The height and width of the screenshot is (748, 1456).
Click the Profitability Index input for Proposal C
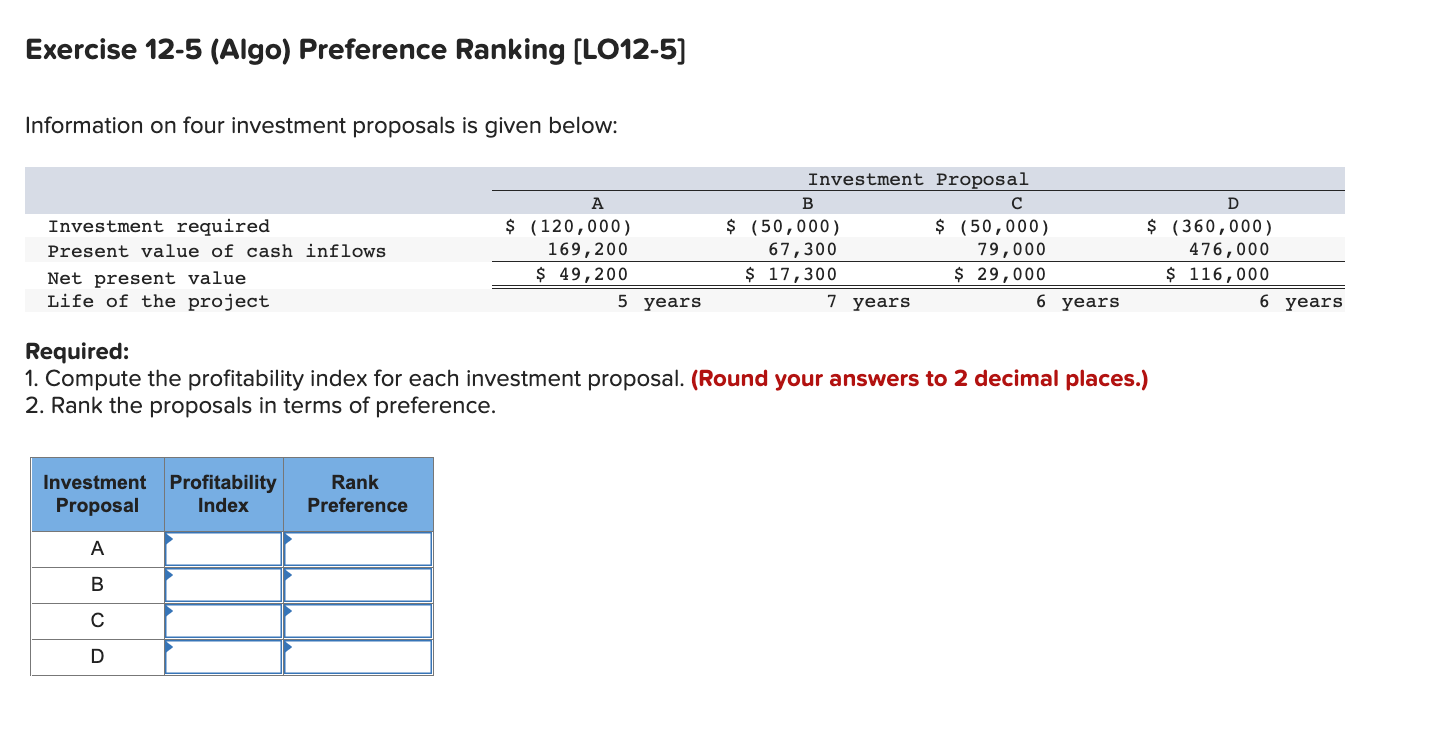[222, 620]
